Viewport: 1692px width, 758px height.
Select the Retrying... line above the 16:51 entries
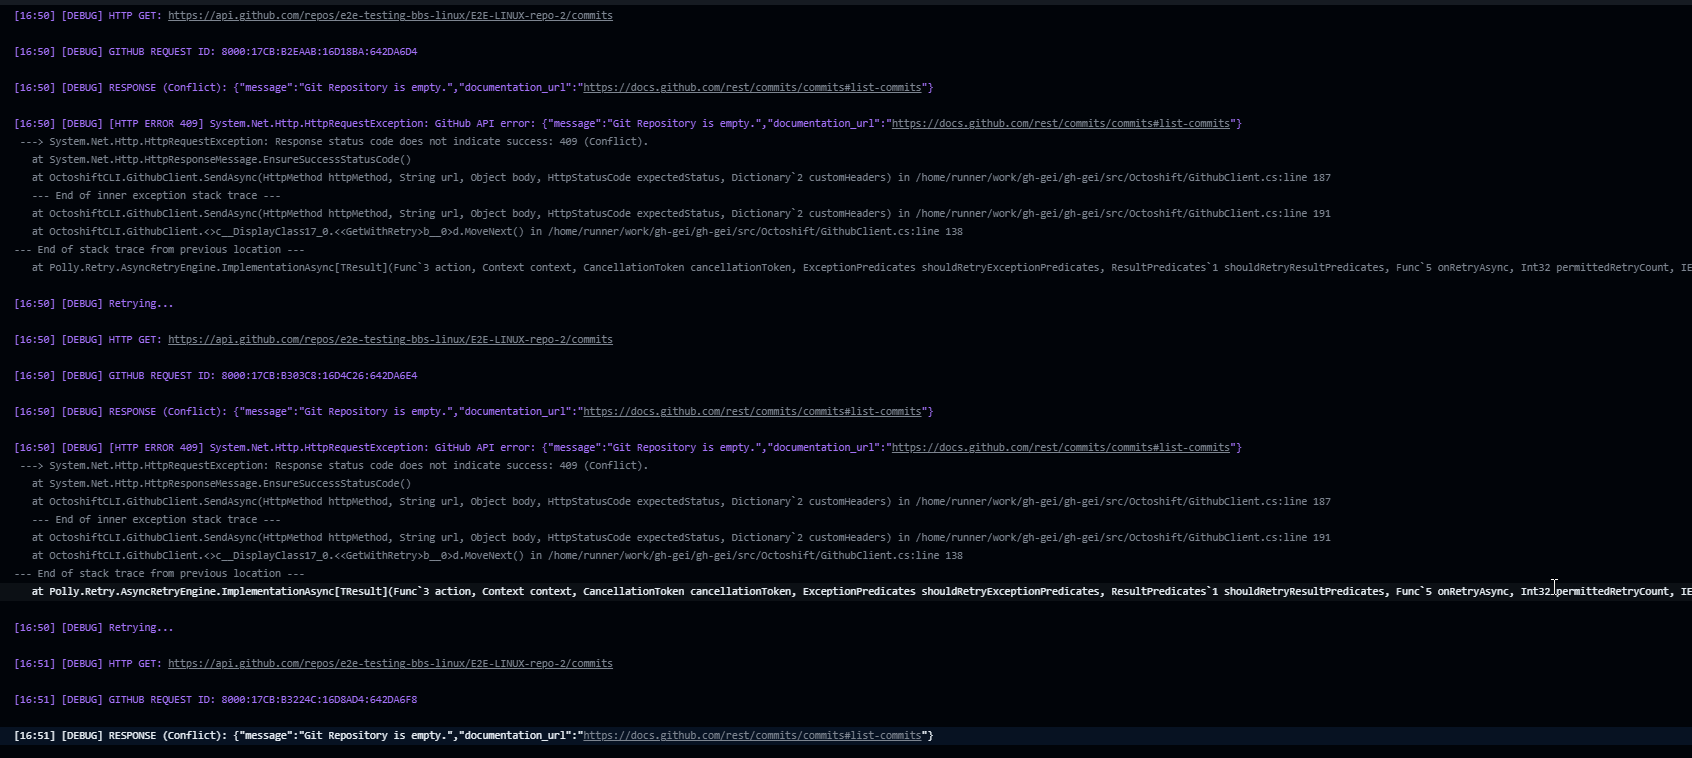[x=94, y=628]
